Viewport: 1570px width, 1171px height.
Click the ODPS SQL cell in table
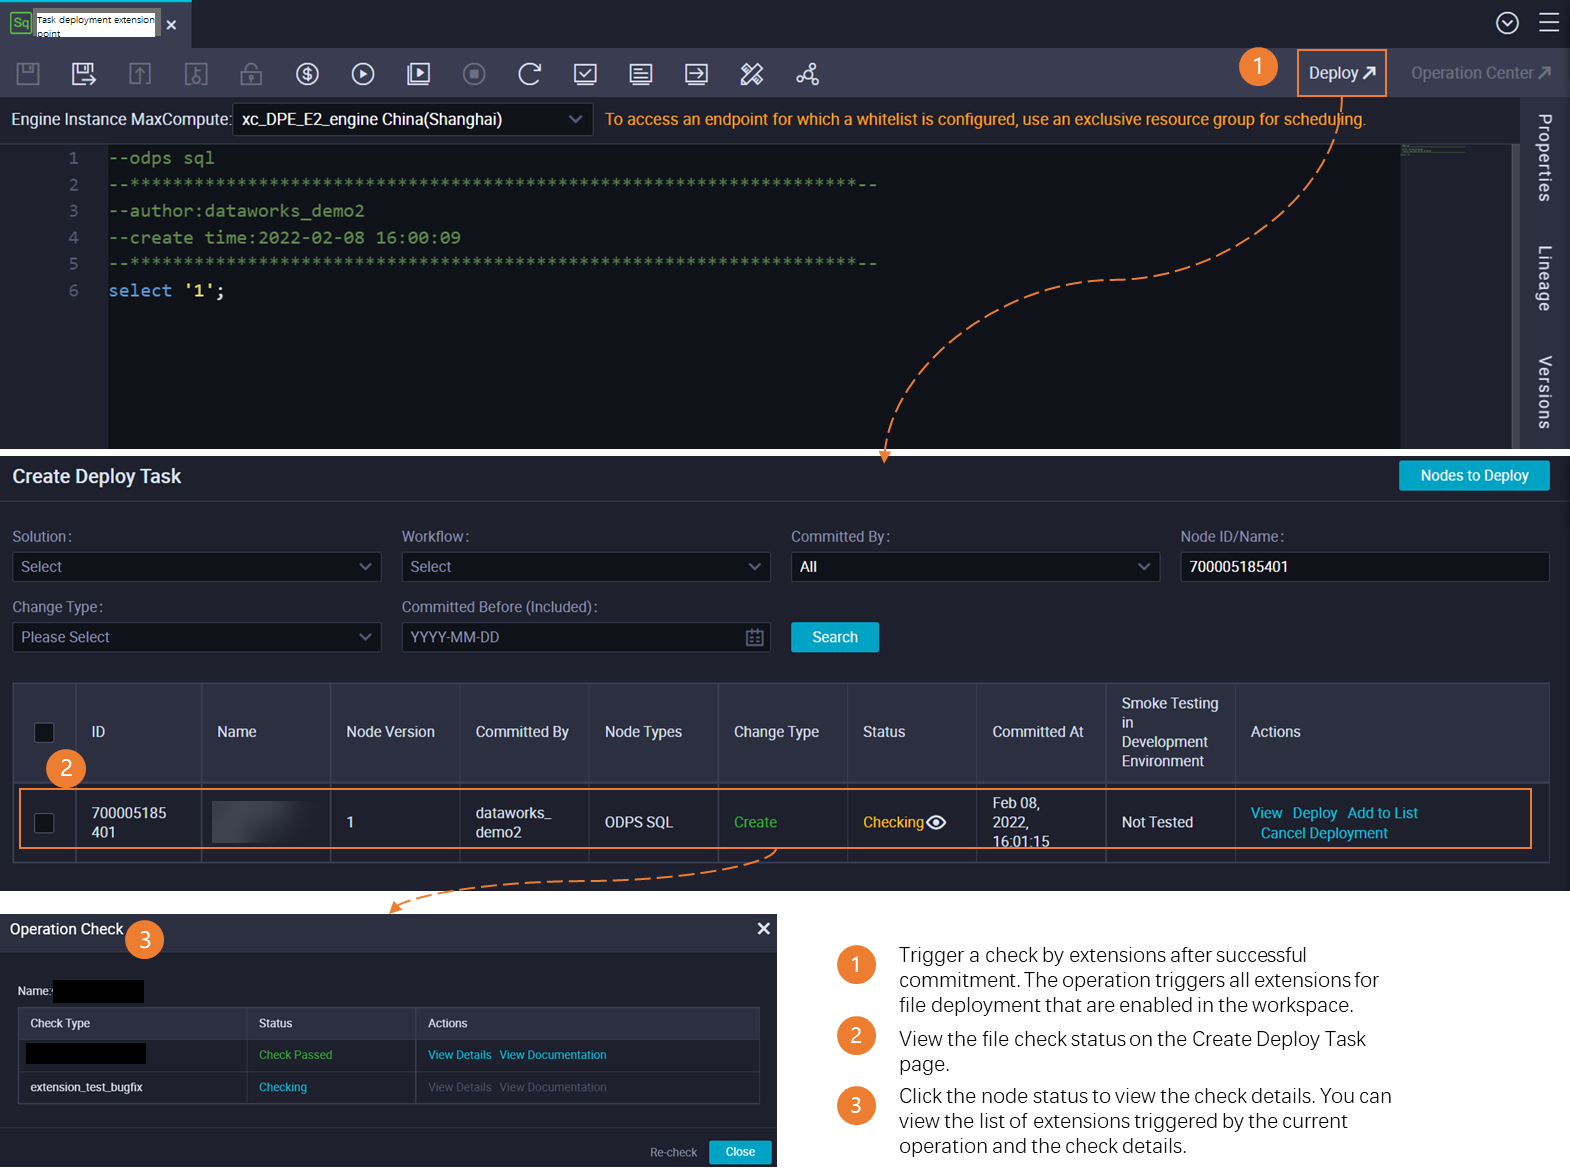pyautogui.click(x=639, y=822)
